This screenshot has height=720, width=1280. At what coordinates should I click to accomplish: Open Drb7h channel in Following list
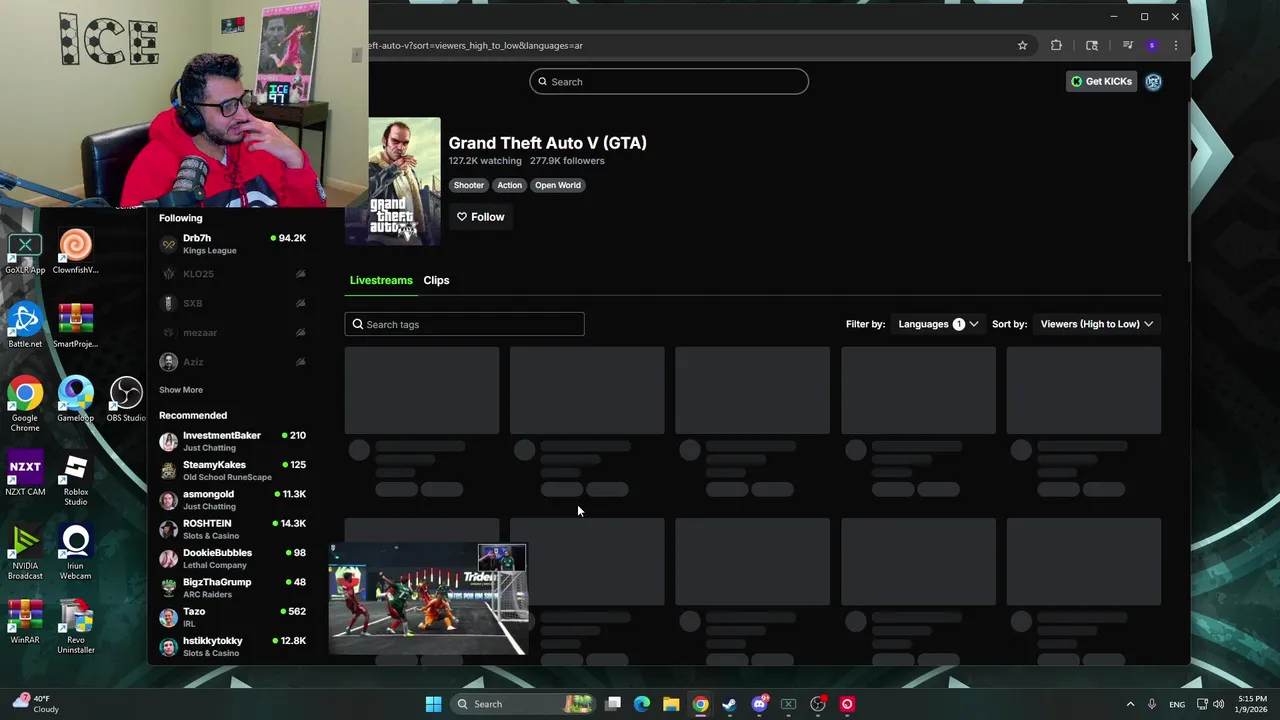point(232,244)
